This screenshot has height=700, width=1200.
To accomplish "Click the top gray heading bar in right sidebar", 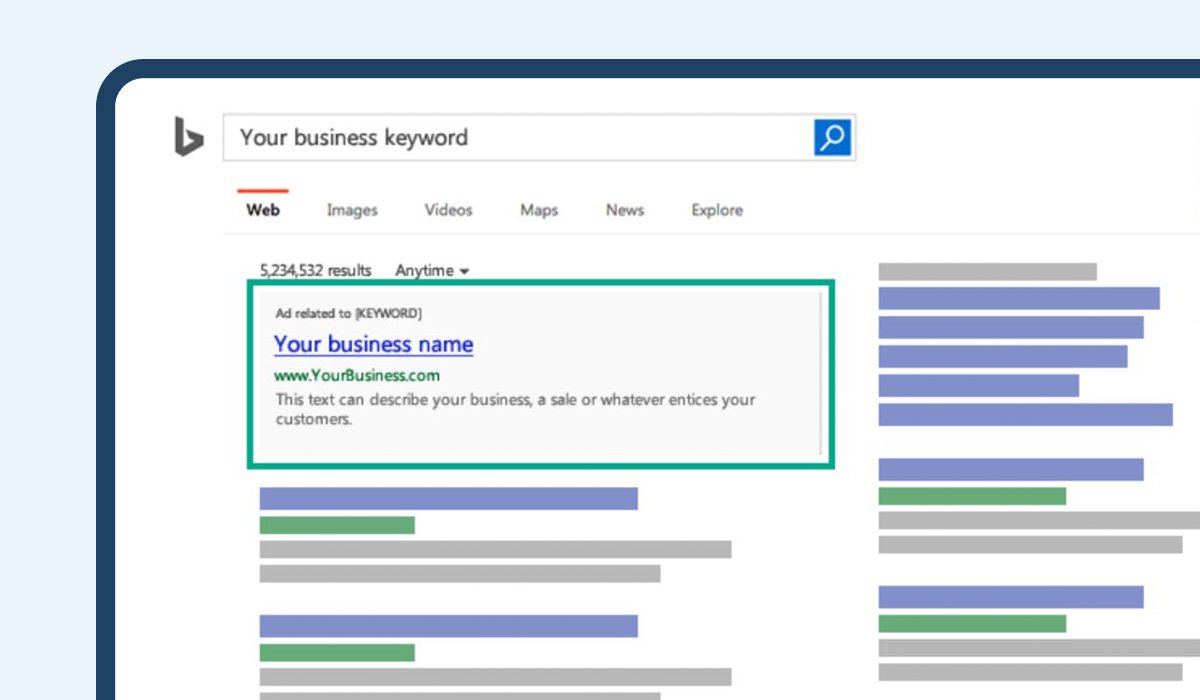I will [x=987, y=271].
